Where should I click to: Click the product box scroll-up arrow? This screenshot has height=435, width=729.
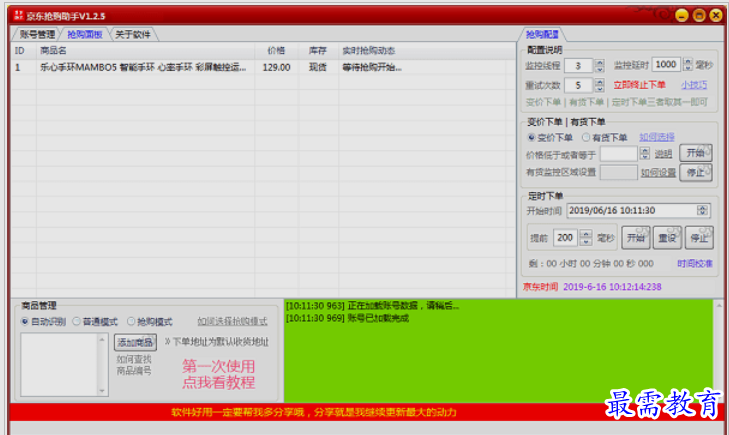(102, 340)
